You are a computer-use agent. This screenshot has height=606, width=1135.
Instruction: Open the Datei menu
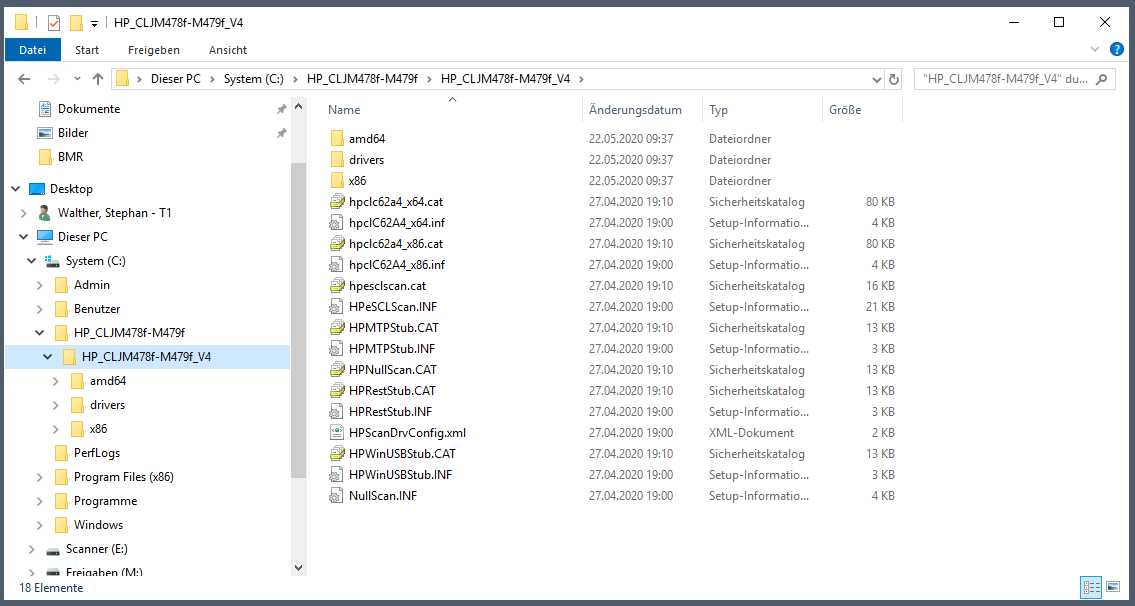coord(33,50)
